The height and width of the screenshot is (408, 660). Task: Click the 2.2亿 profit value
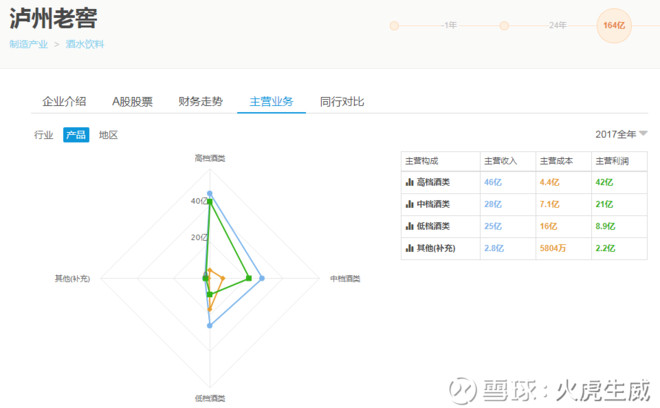click(605, 248)
